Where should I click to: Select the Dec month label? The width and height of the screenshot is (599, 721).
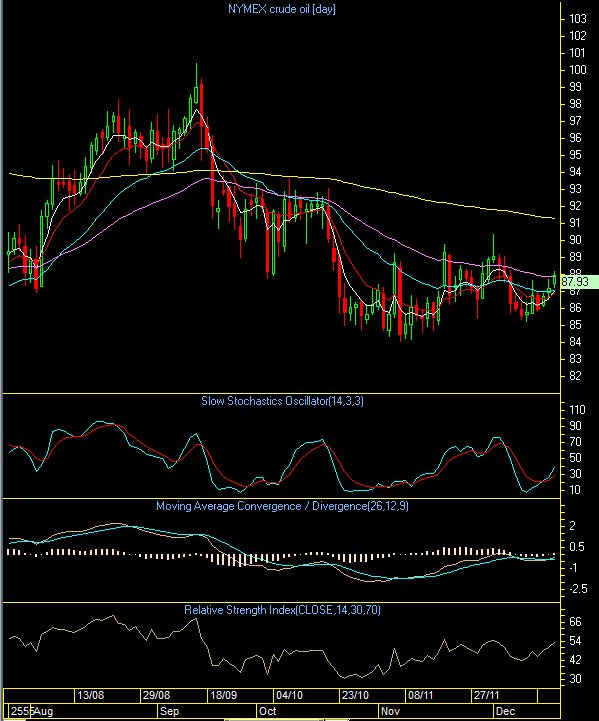click(505, 711)
